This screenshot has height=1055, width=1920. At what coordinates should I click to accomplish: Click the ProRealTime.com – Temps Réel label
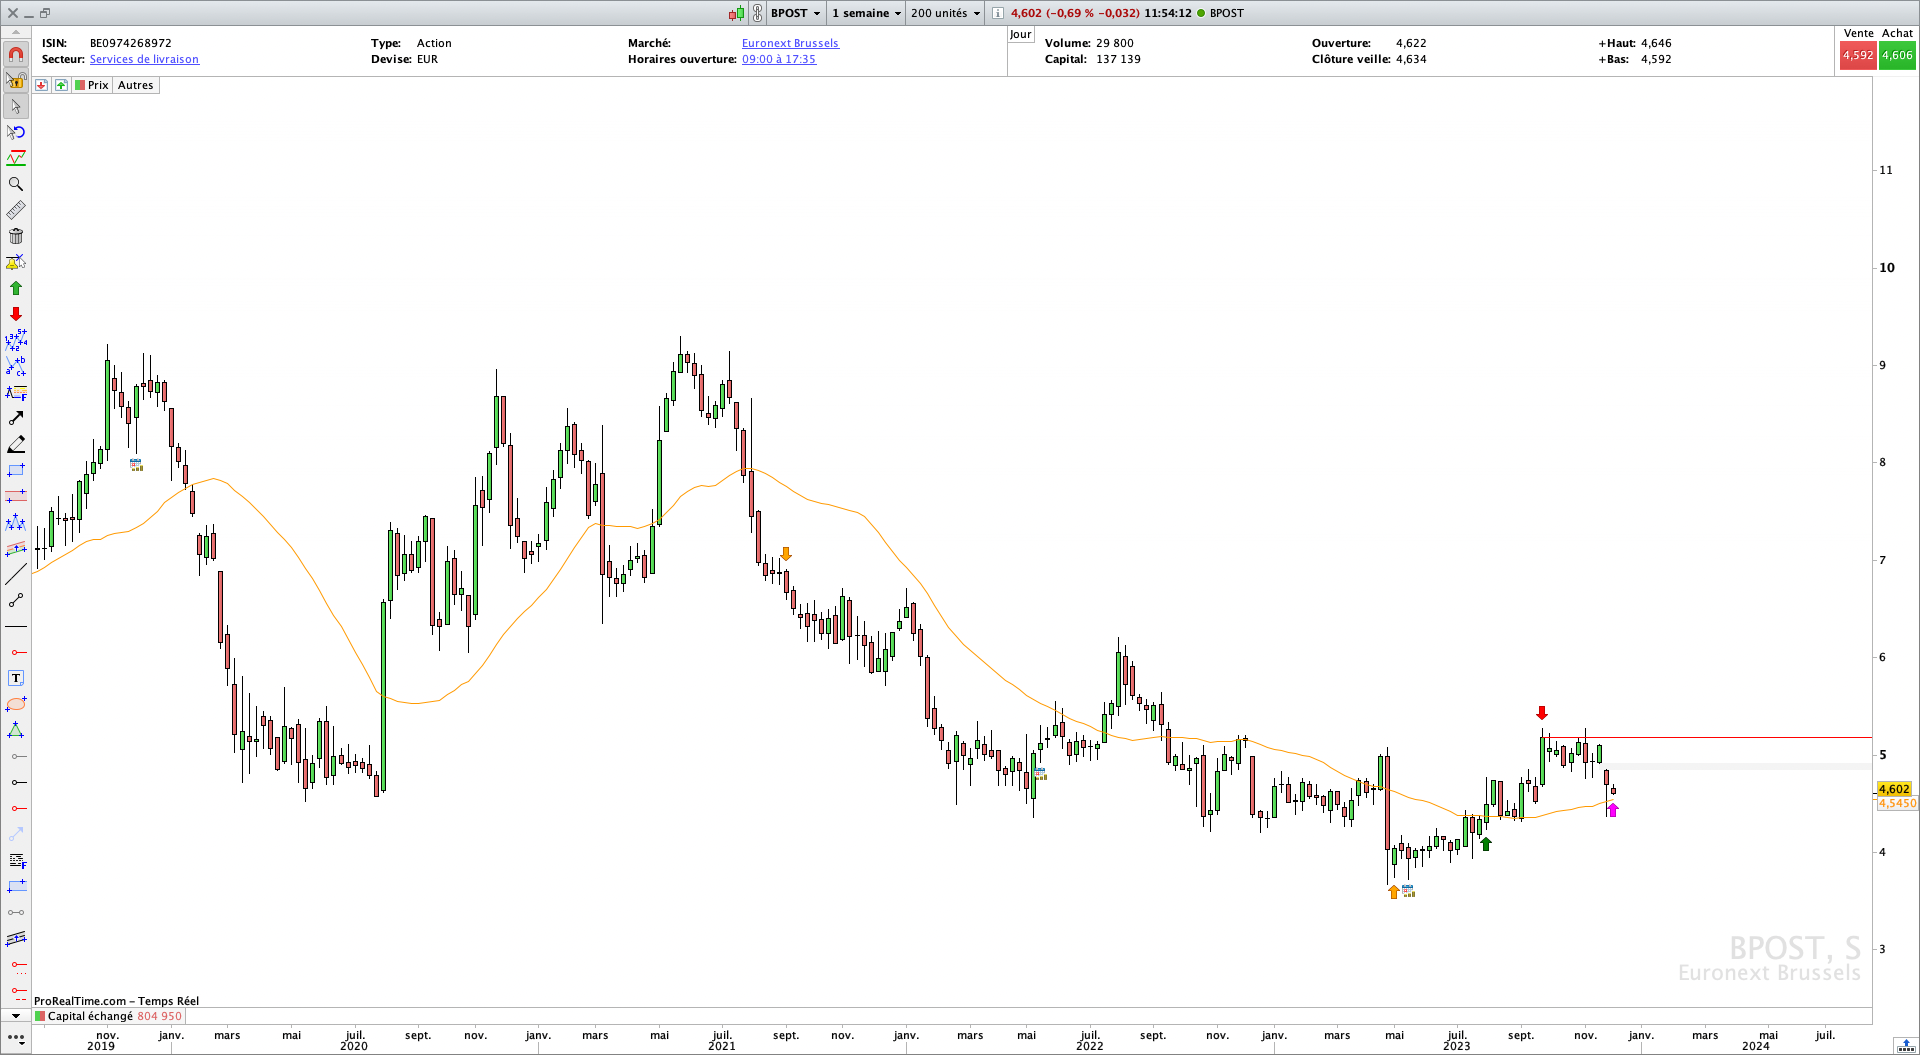116,1001
